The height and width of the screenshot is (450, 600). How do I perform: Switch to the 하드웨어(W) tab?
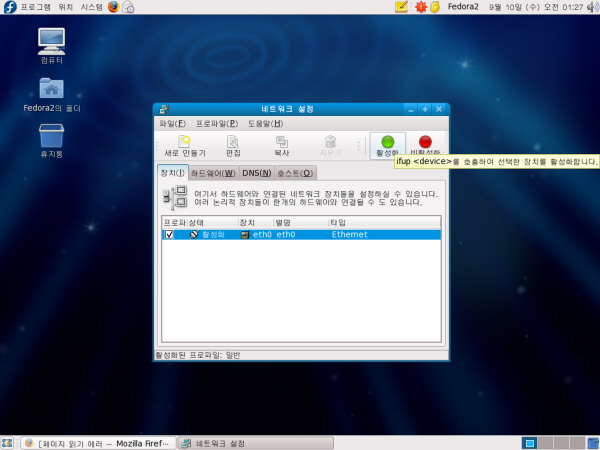[x=213, y=173]
